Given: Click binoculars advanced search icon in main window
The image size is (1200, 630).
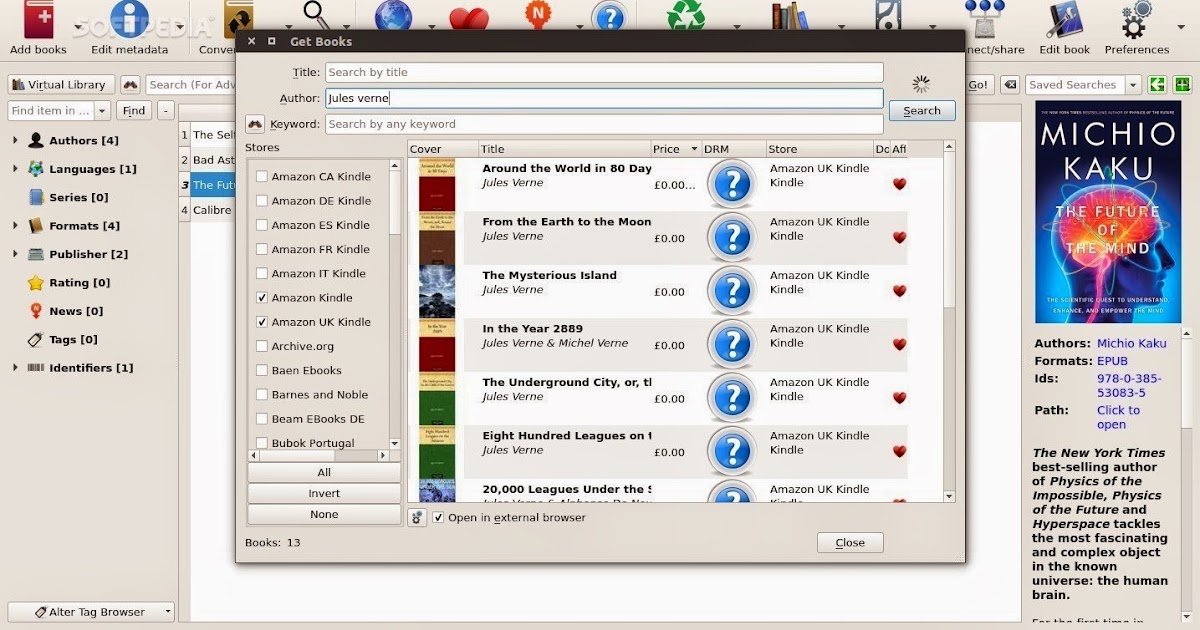Looking at the screenshot, I should tap(130, 85).
